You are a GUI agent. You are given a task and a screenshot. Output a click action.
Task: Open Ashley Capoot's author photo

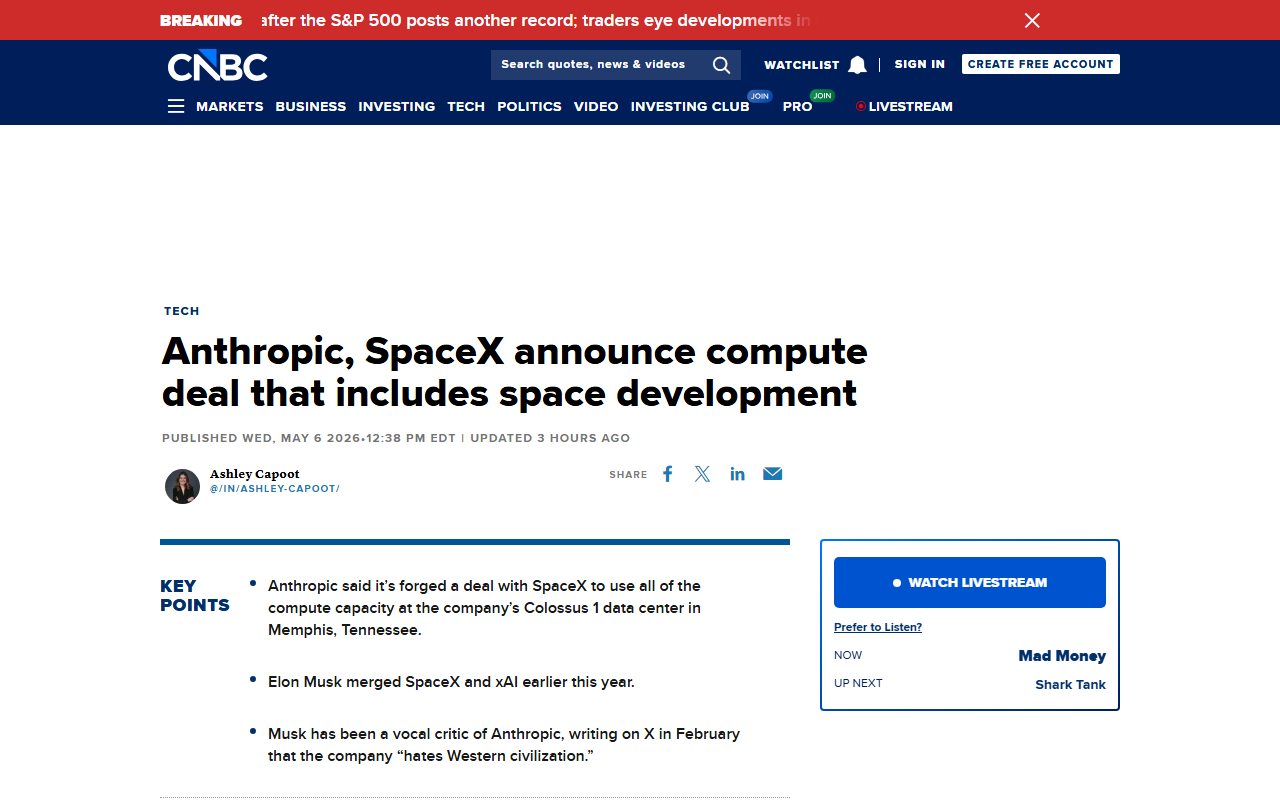tap(182, 486)
